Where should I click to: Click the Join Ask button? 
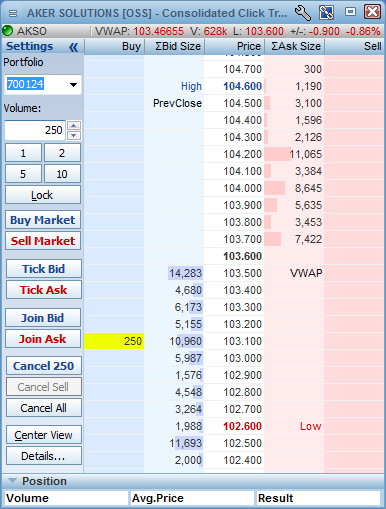(x=43, y=339)
